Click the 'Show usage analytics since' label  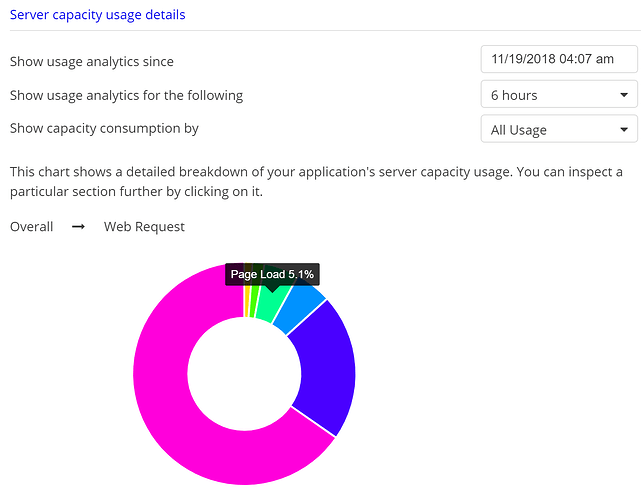[x=92, y=61]
